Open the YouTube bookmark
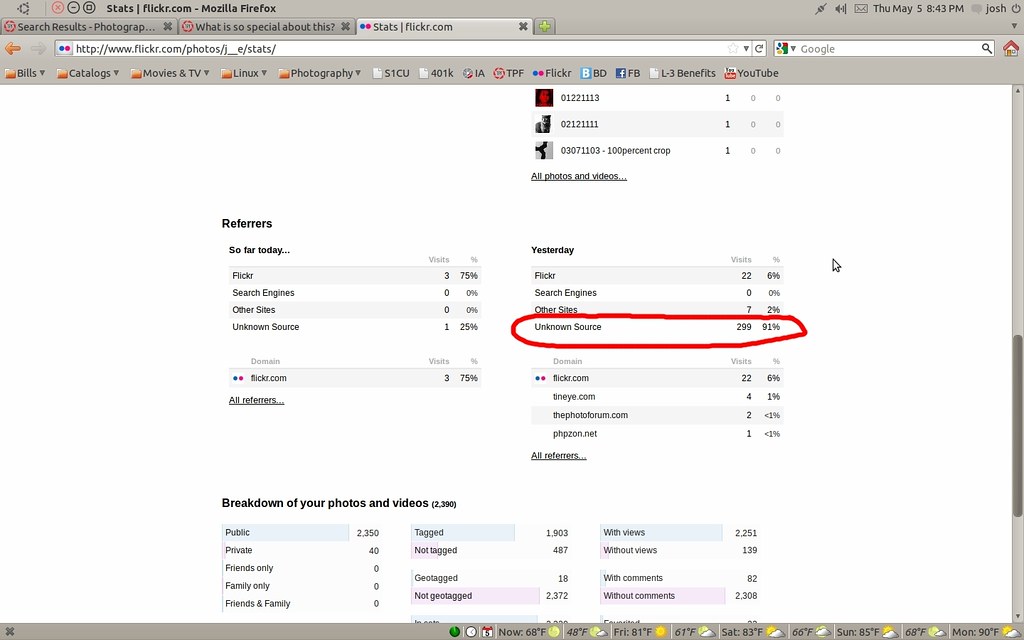 pos(751,73)
